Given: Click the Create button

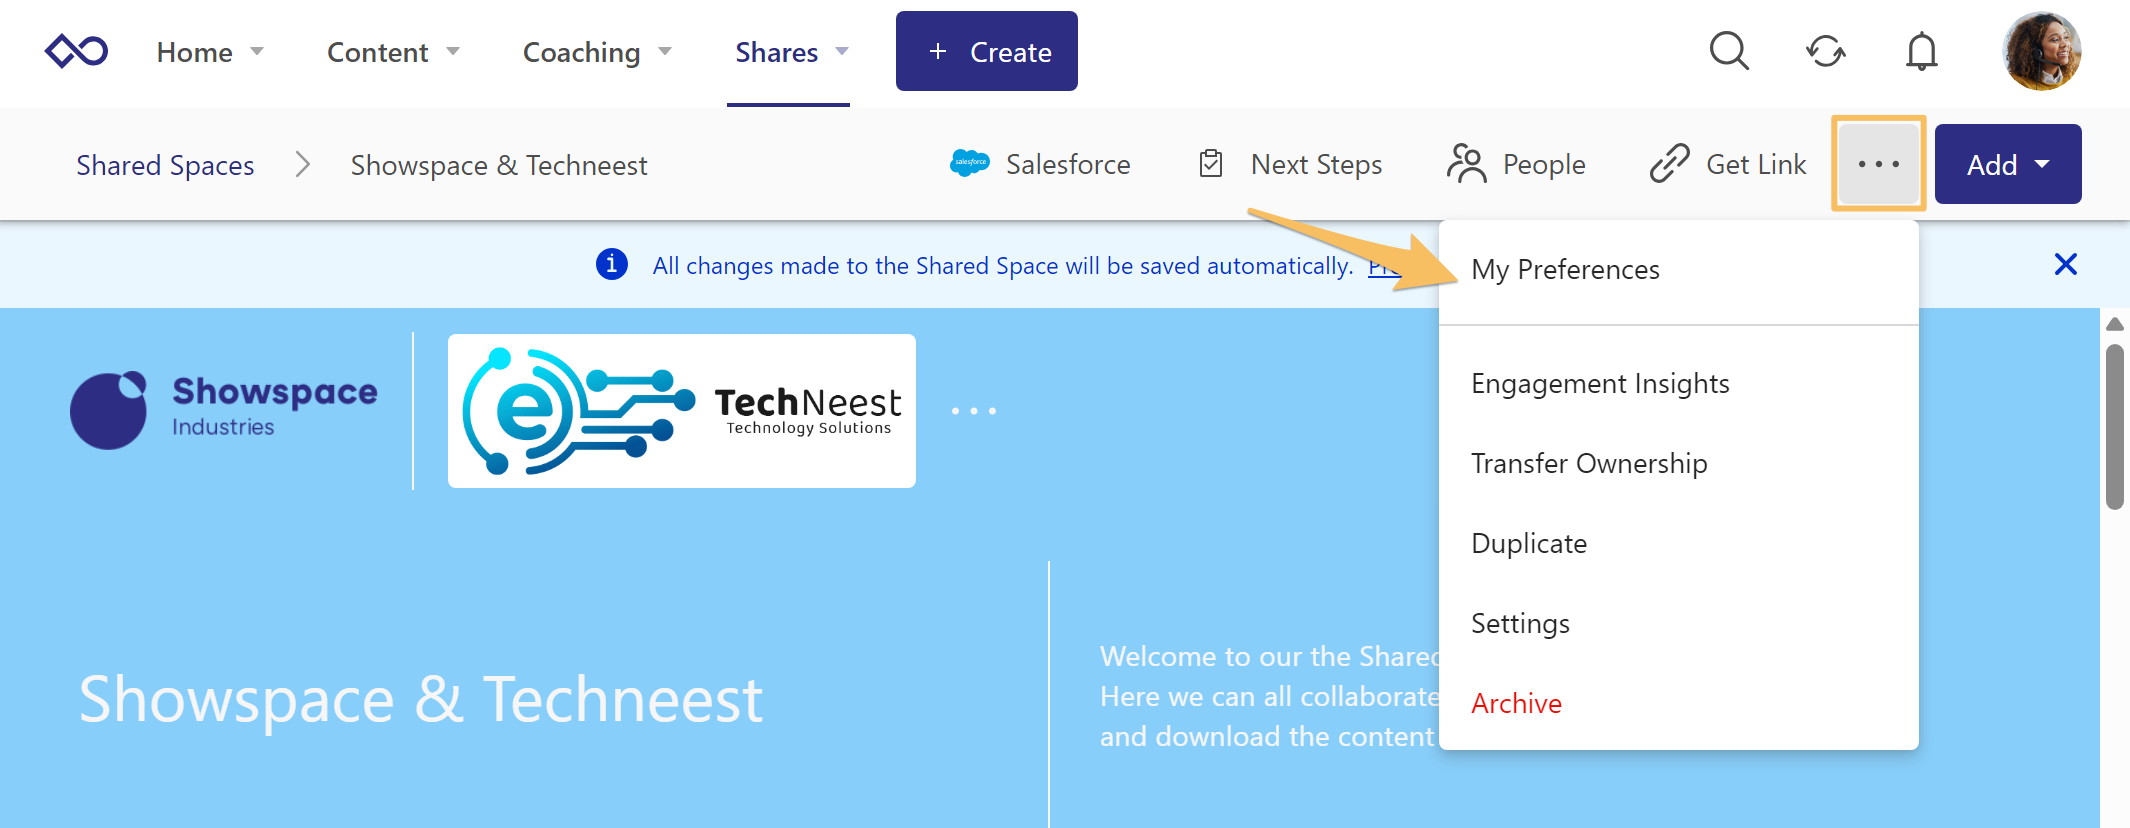Looking at the screenshot, I should [987, 51].
